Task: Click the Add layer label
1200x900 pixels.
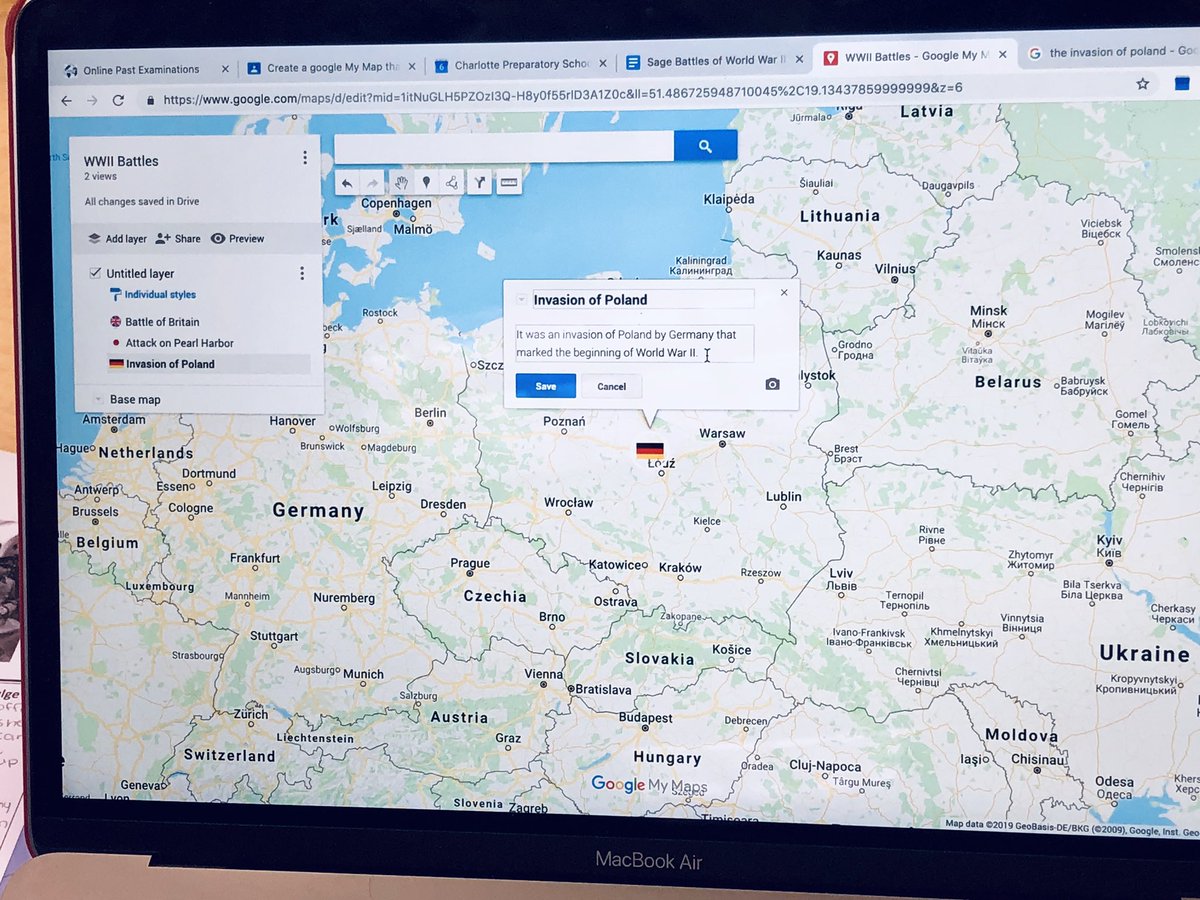Action: point(126,239)
